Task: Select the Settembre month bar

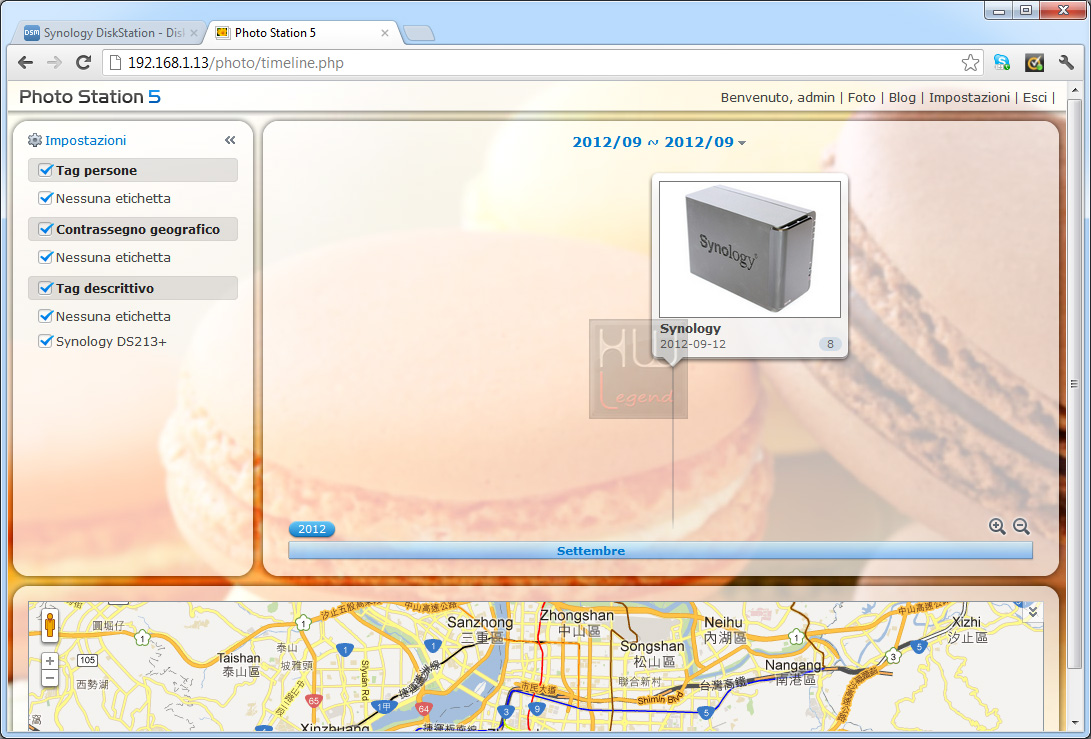Action: click(x=660, y=550)
